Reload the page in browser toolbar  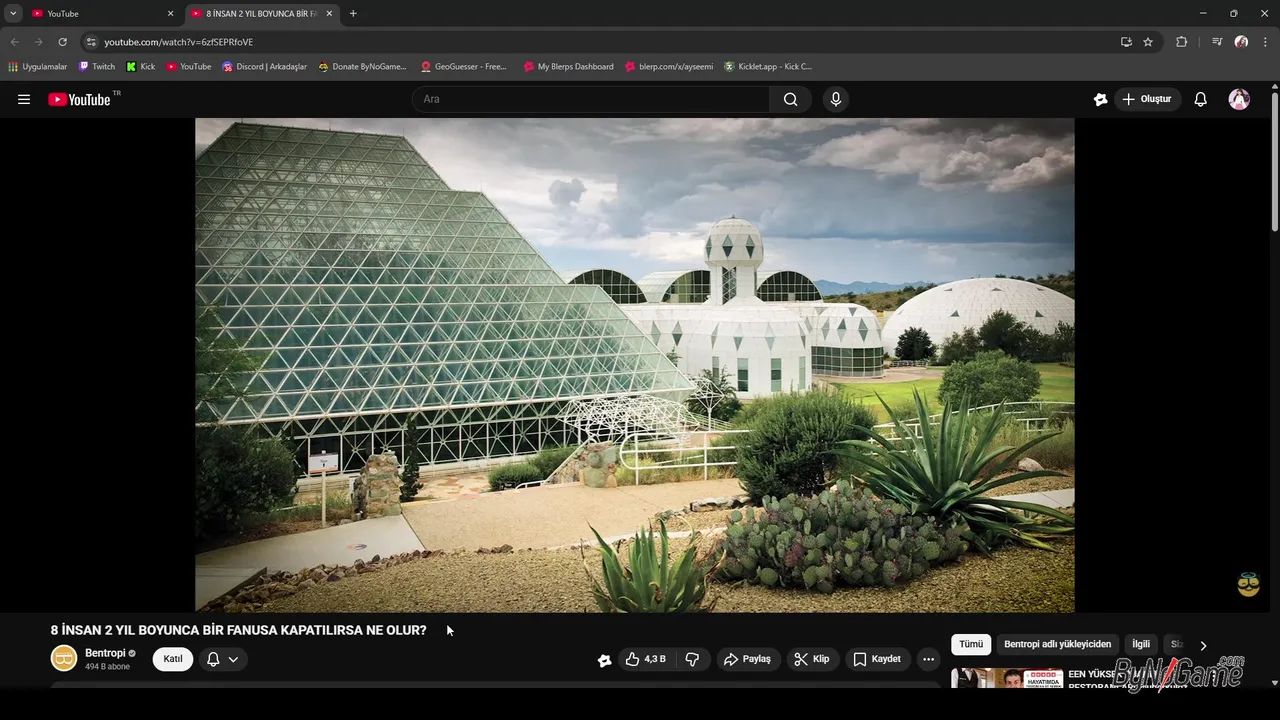coord(62,42)
